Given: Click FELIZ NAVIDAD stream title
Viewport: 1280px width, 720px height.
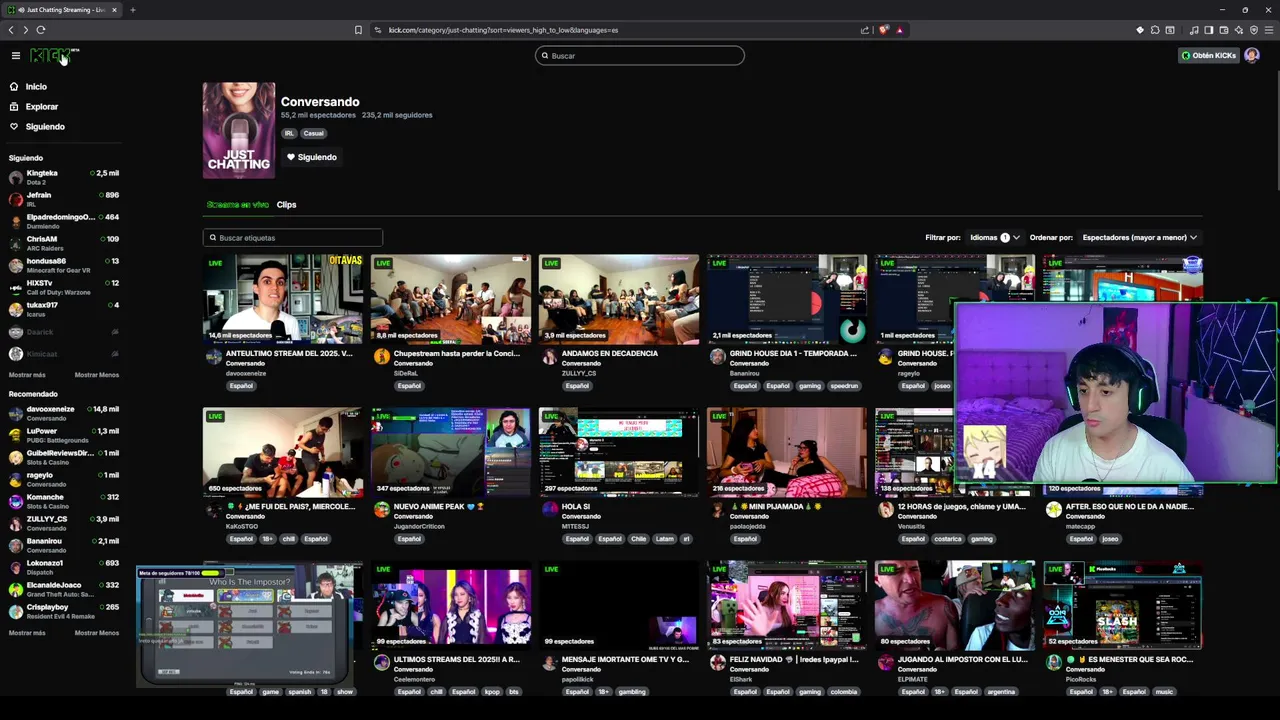Looking at the screenshot, I should click(794, 660).
